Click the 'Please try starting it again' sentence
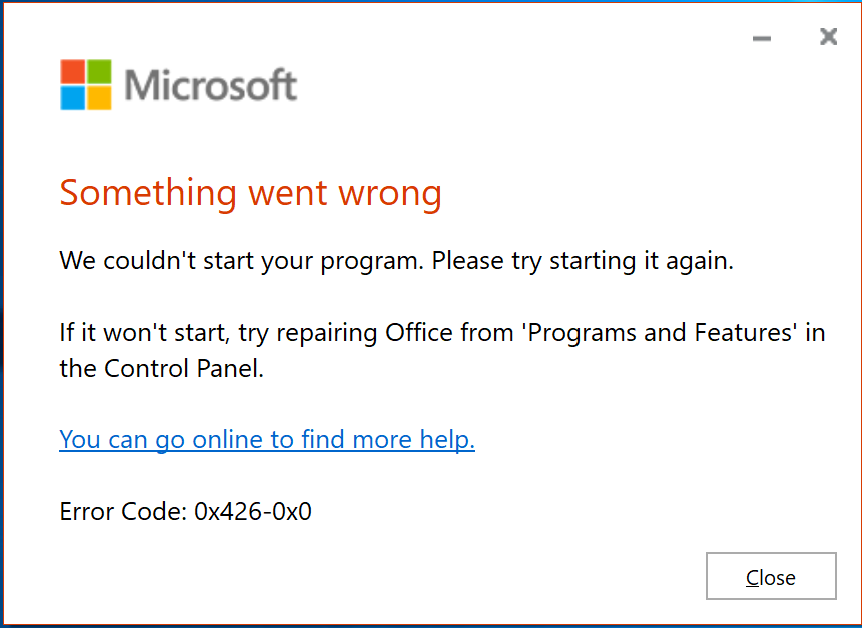Image resolution: width=862 pixels, height=628 pixels. 583,261
